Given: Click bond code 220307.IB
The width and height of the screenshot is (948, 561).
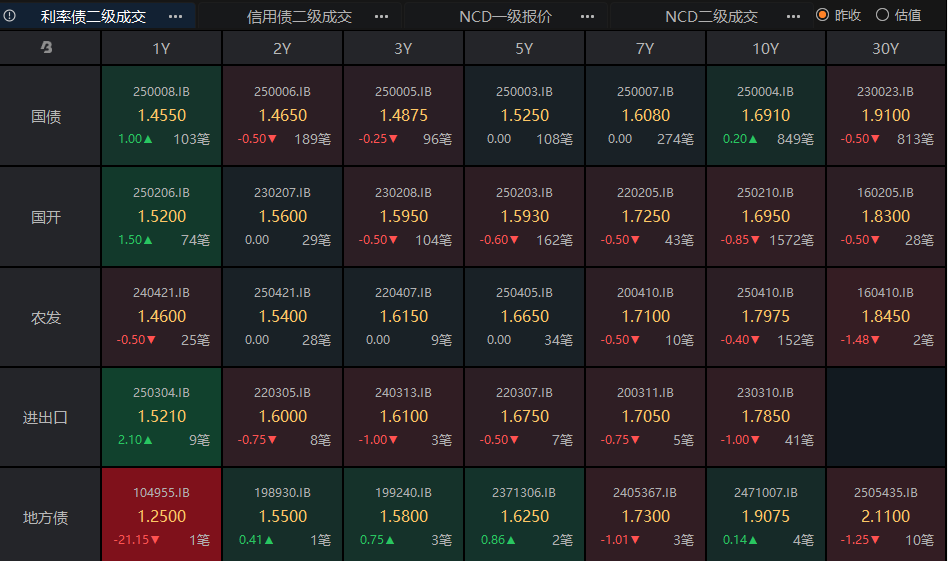Looking at the screenshot, I should click(524, 393).
